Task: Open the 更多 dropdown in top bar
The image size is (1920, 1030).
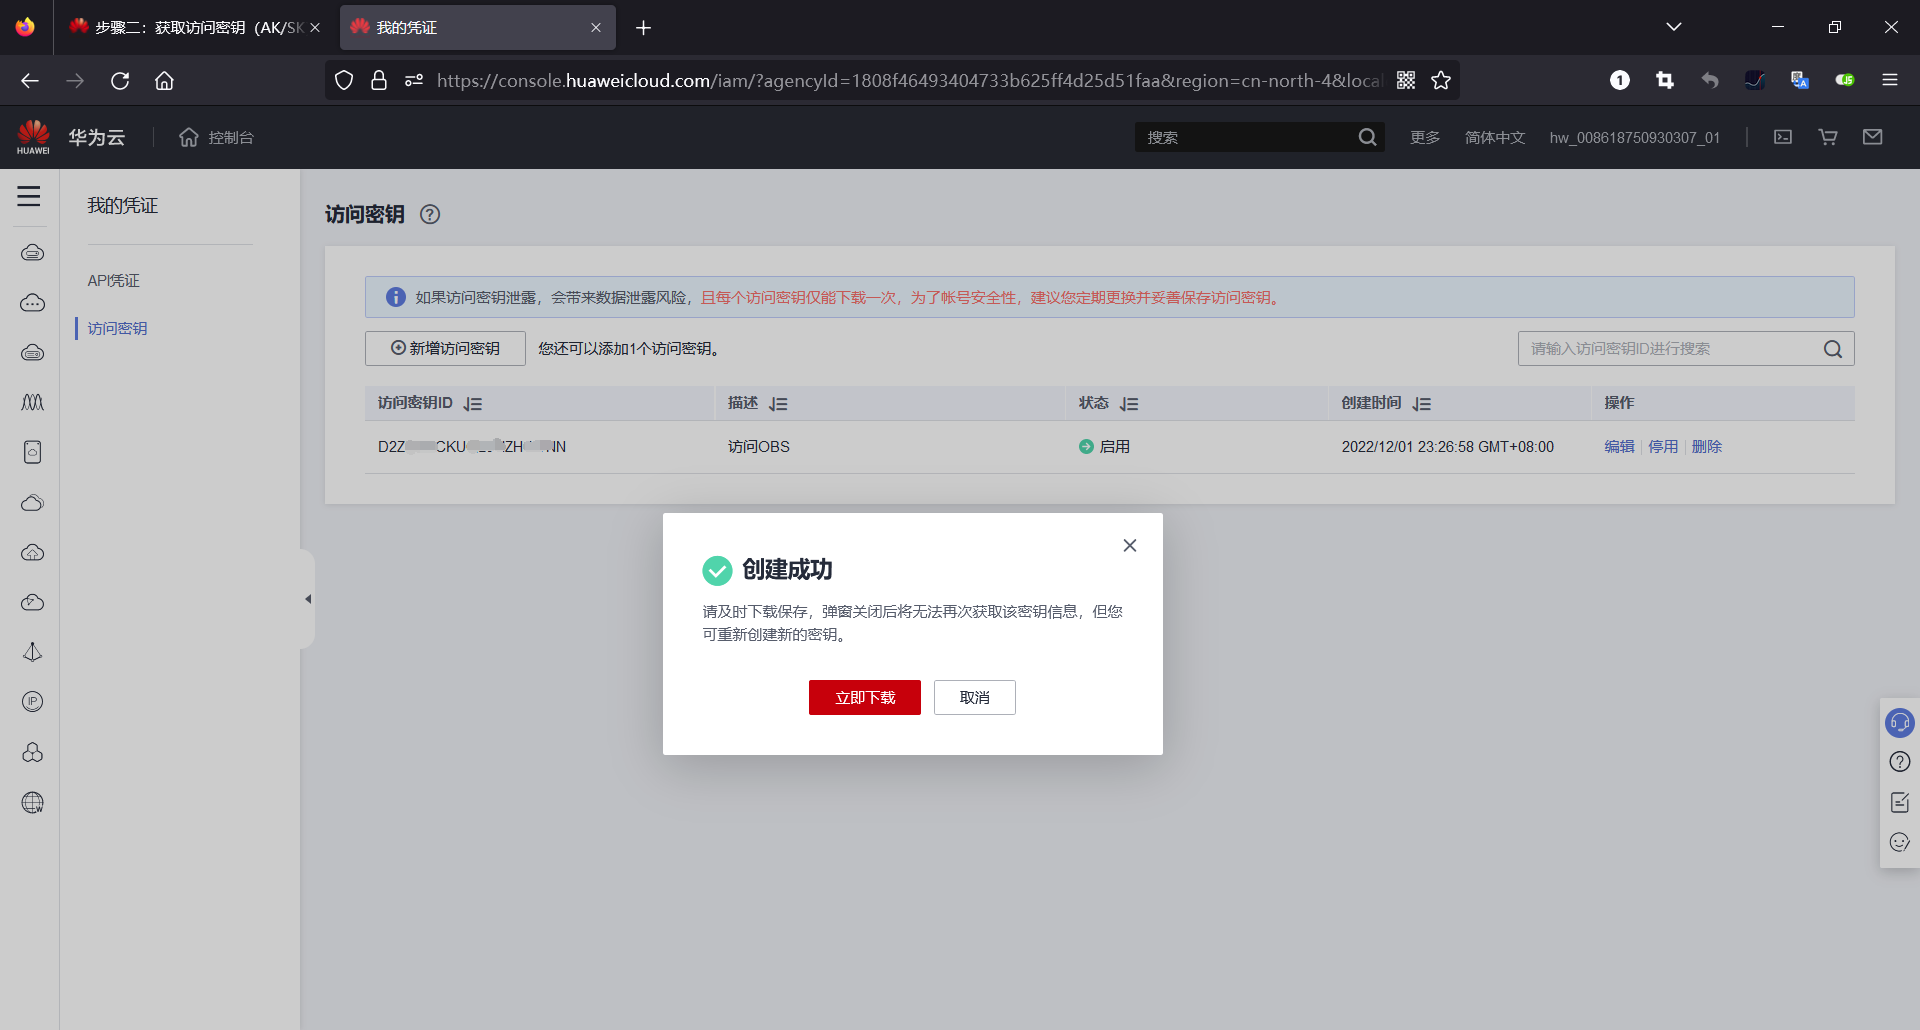Action: [1424, 137]
